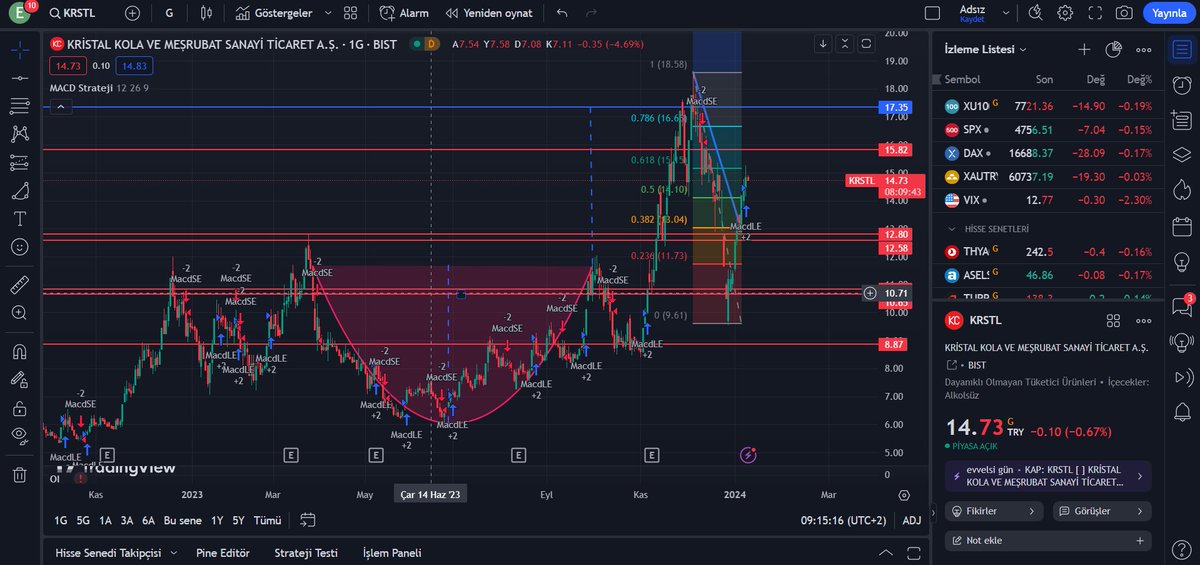
Task: Toggle stay in drawing mode
Action: tap(19, 380)
